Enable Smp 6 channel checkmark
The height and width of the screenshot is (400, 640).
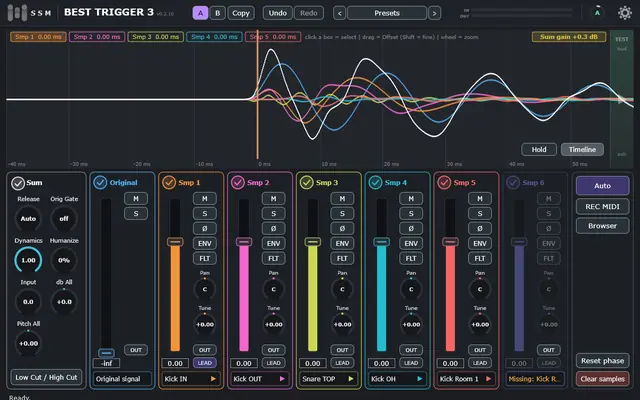513,182
